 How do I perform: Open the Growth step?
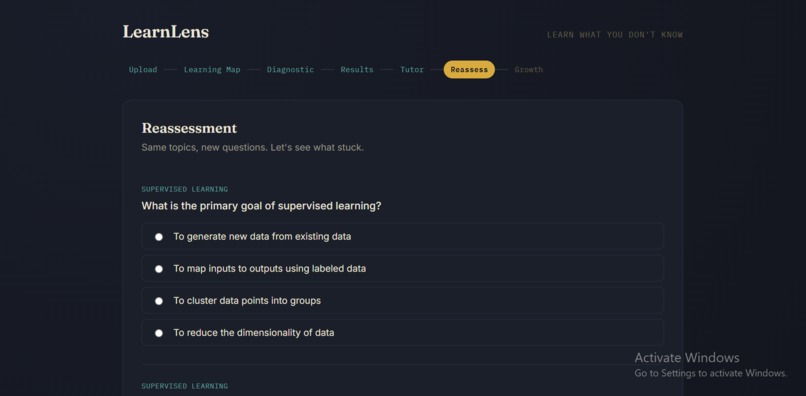pos(528,69)
